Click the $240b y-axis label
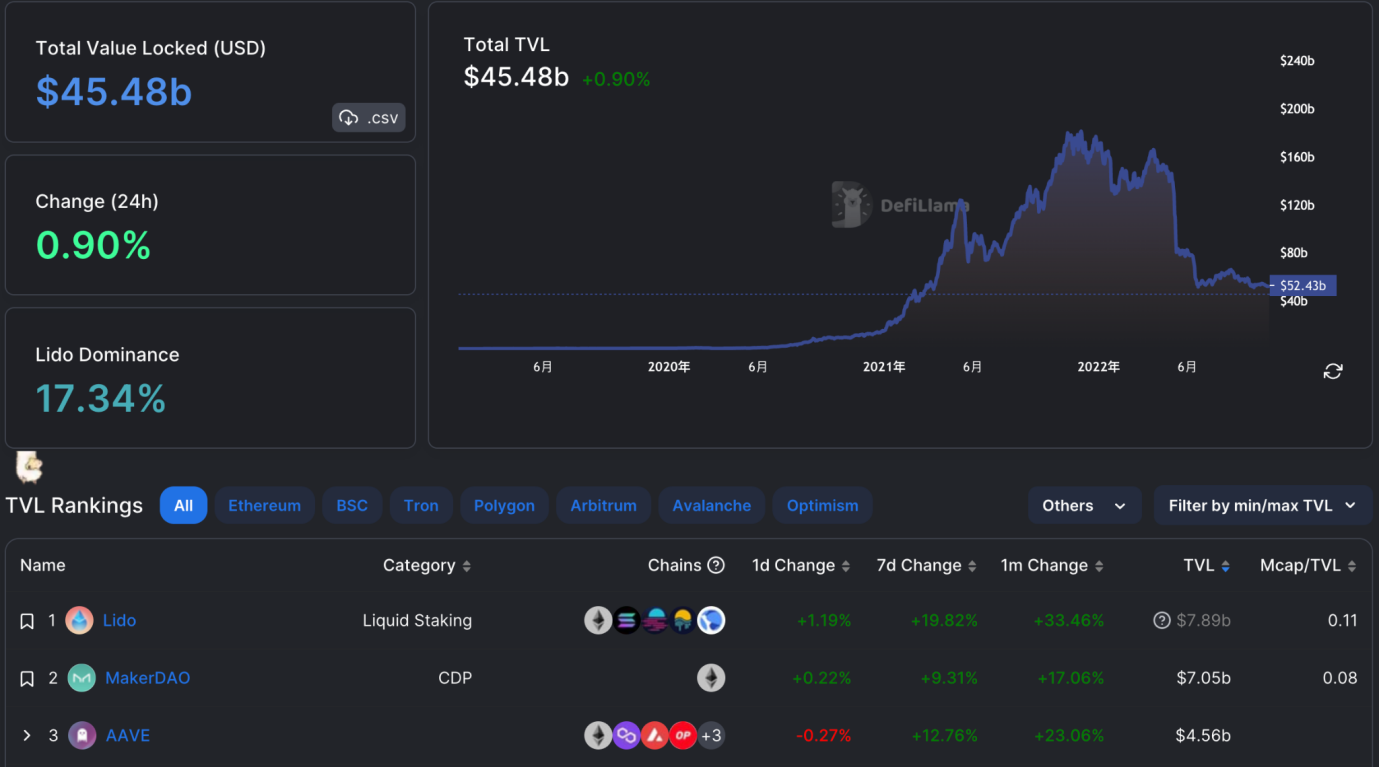 (x=1297, y=61)
